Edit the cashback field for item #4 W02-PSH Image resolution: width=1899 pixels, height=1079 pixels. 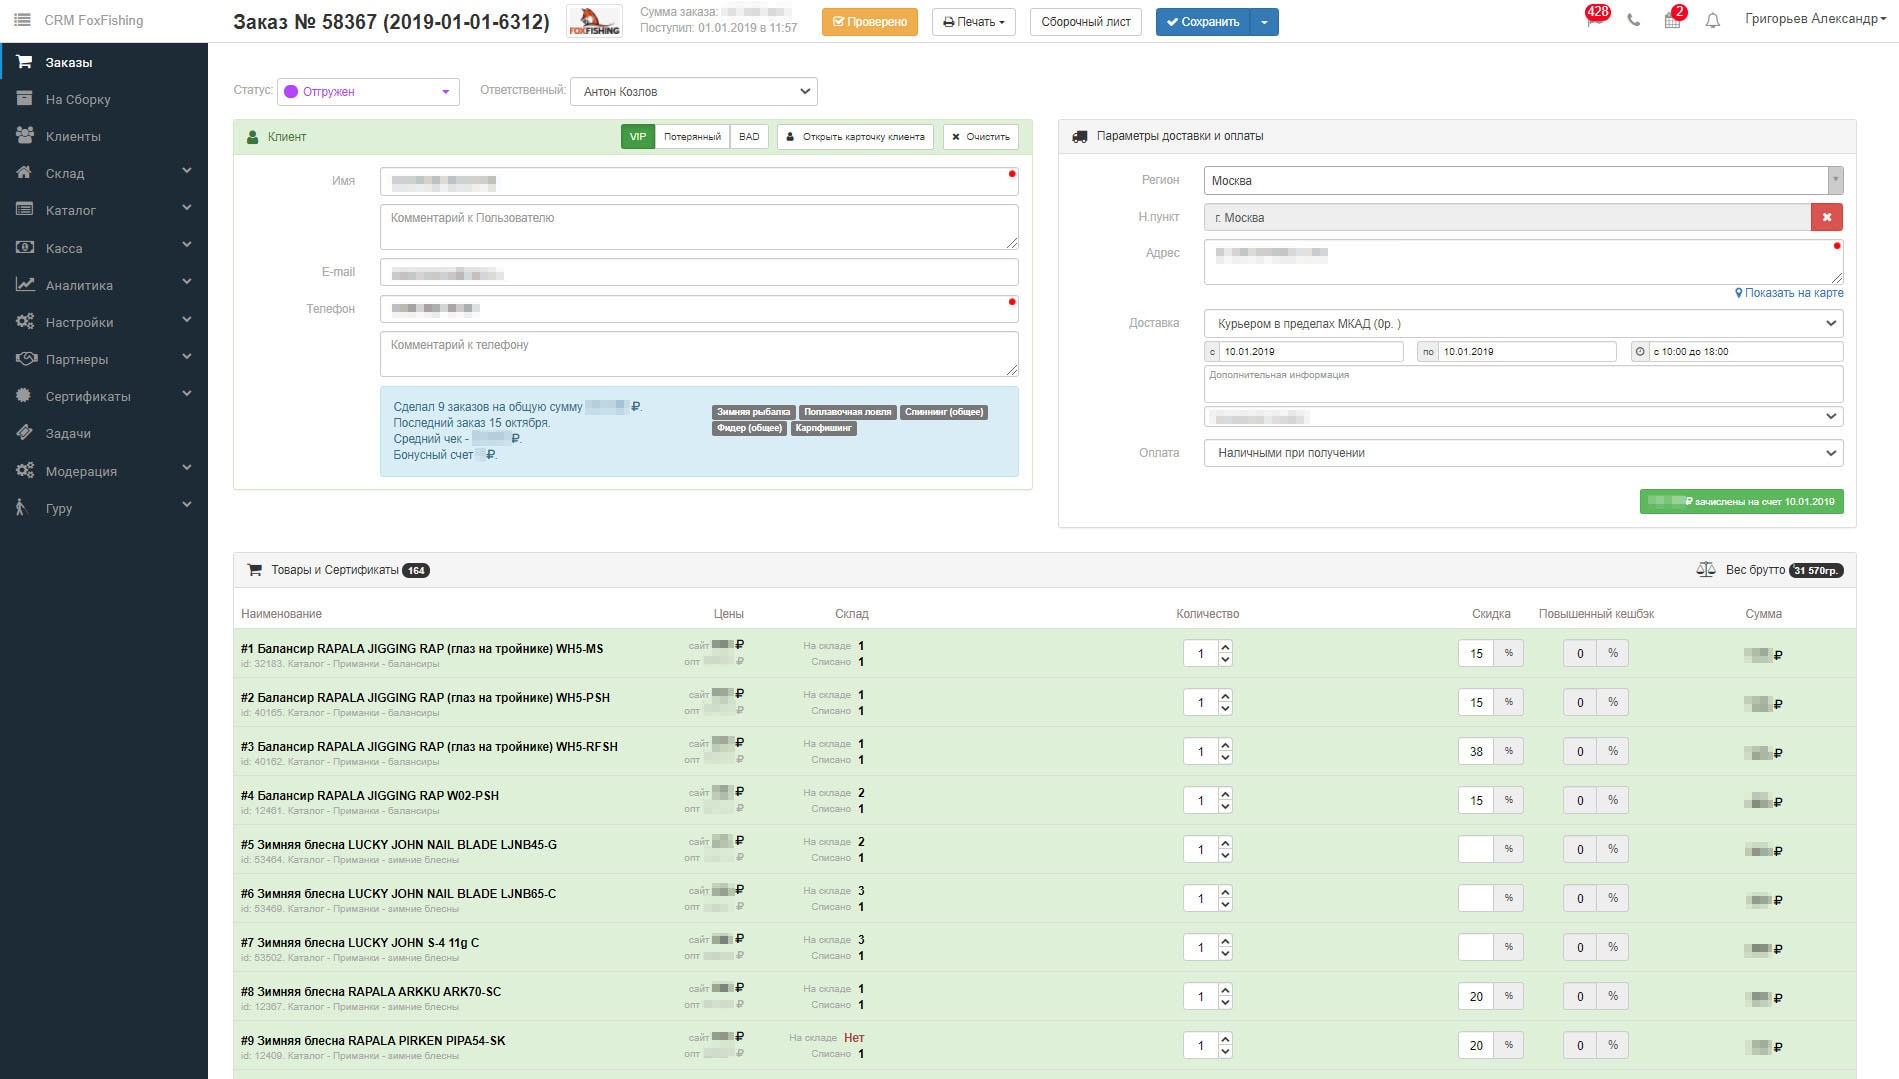pos(1580,801)
